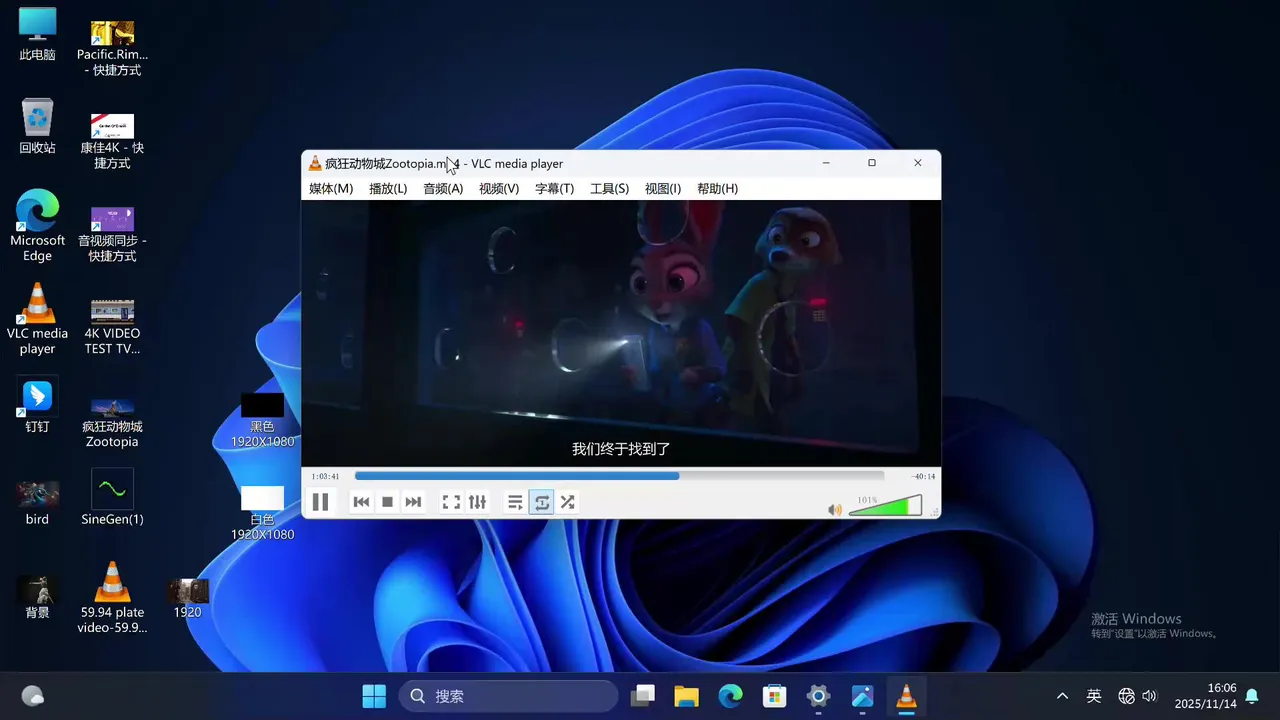Click the taskbar 搜索 search box
The height and width of the screenshot is (720, 1280).
[508, 696]
